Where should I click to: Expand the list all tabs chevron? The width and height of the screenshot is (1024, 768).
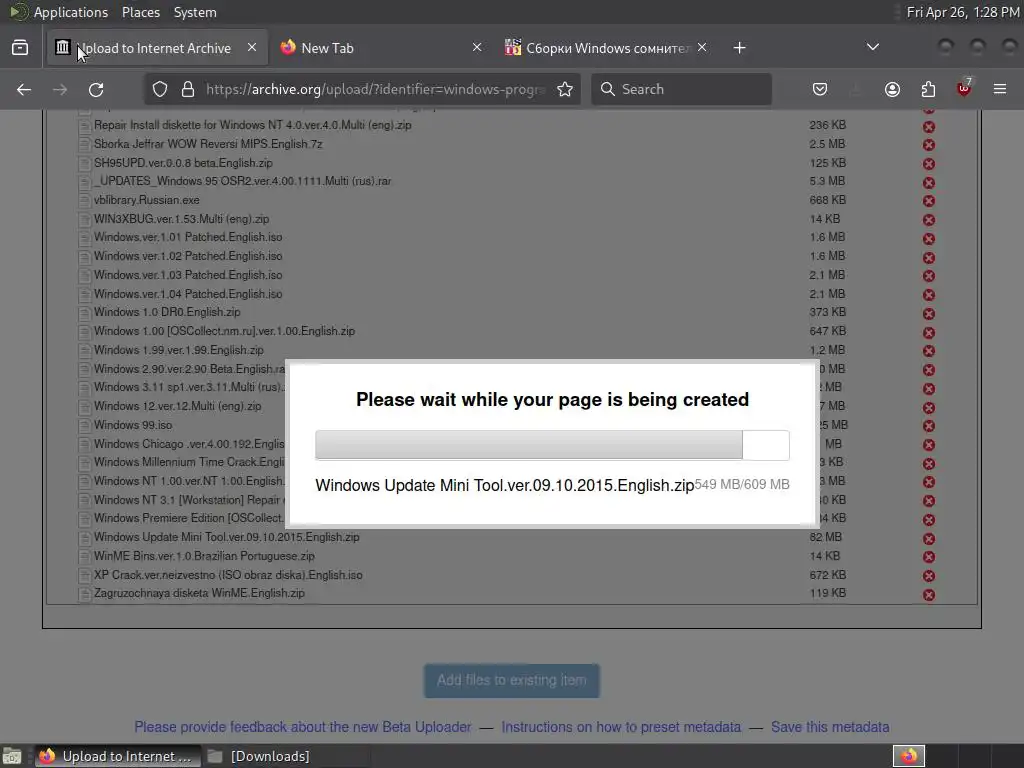point(872,47)
